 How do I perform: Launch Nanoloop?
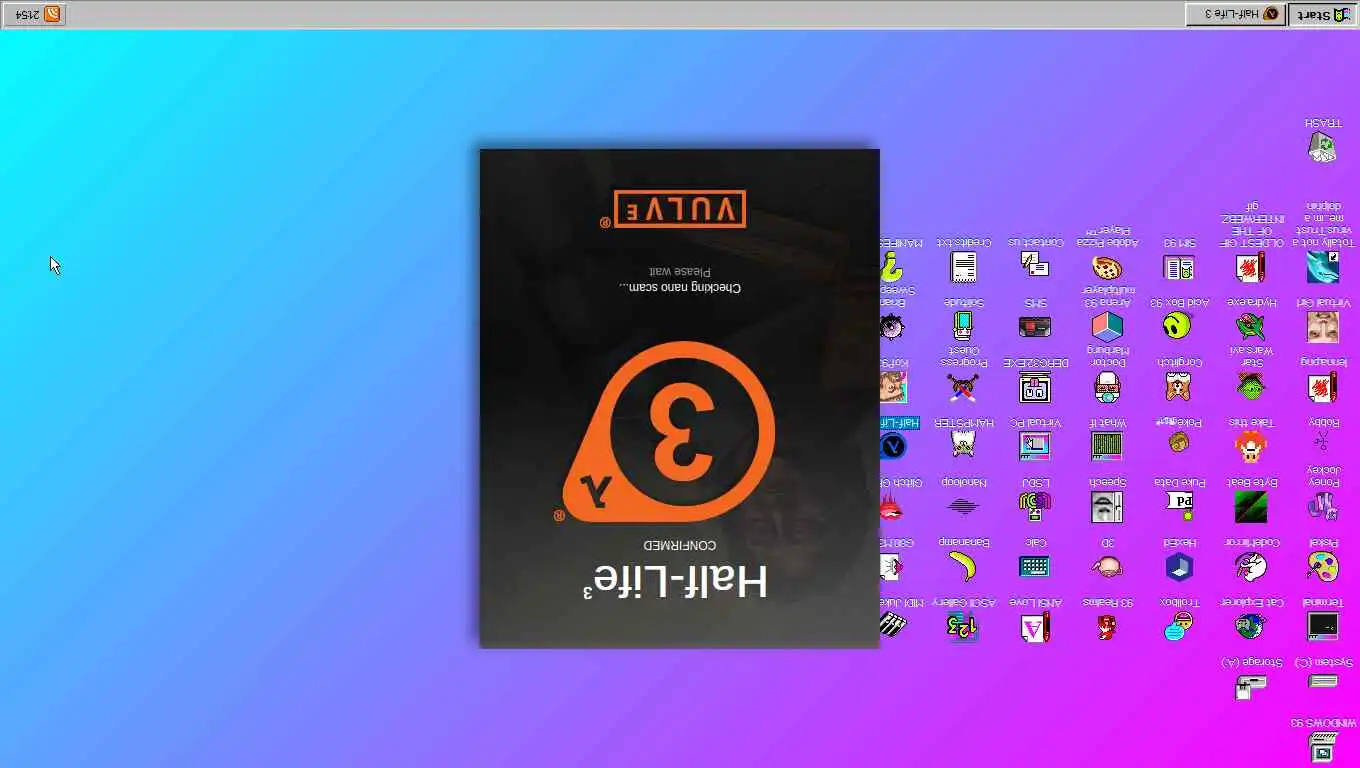click(963, 506)
